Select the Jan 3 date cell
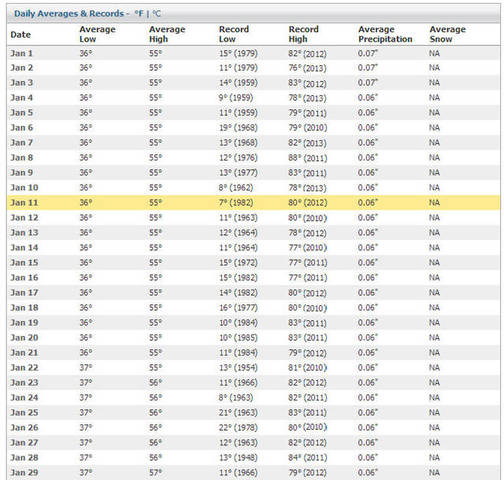The width and height of the screenshot is (504, 480). click(22, 83)
